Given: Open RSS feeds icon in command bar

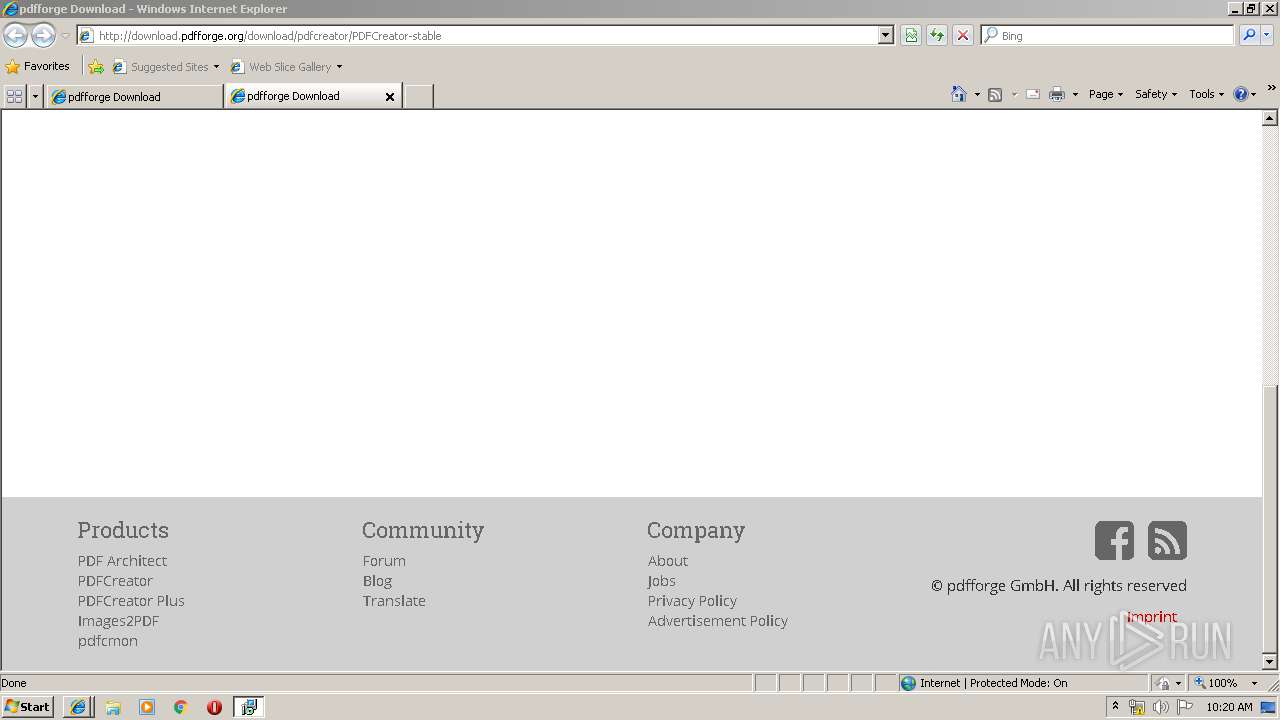Looking at the screenshot, I should coord(995,94).
